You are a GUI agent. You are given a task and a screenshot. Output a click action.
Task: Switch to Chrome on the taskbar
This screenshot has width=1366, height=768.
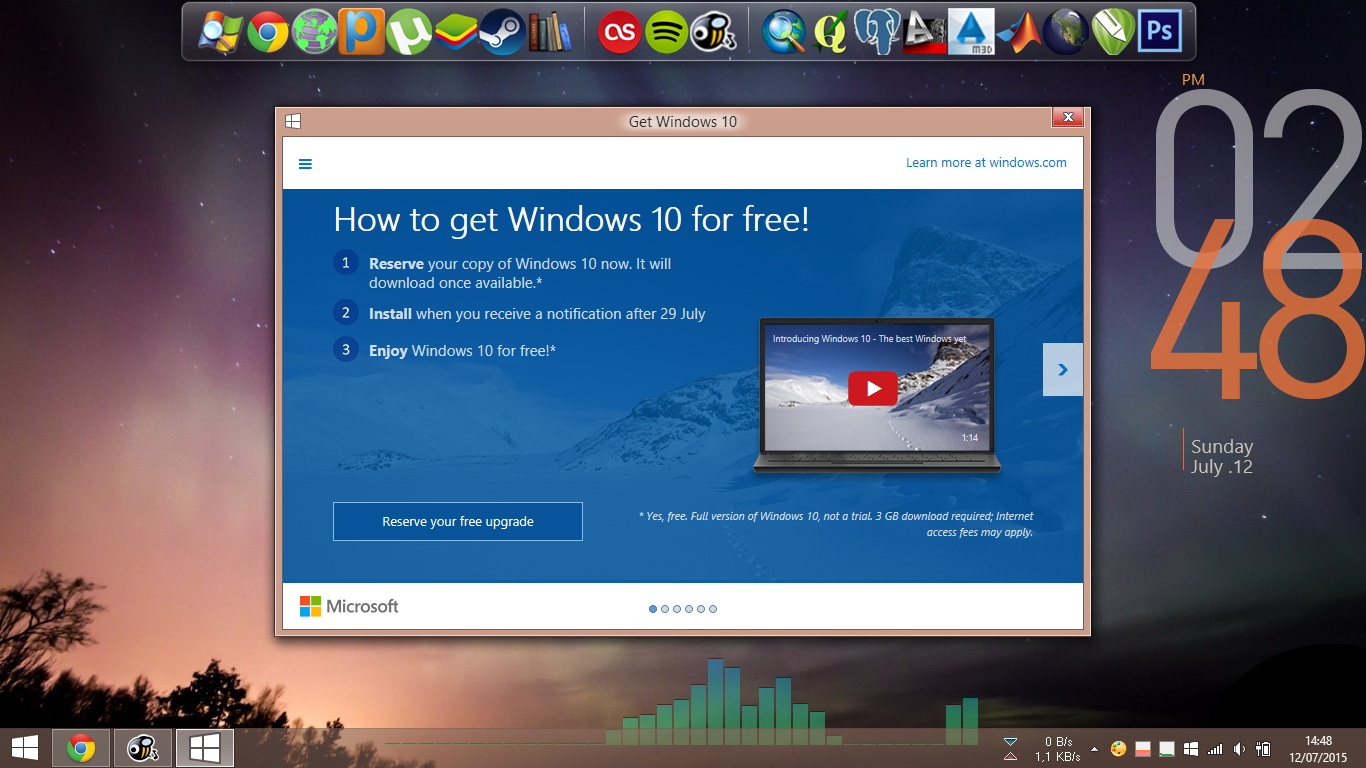pyautogui.click(x=81, y=748)
